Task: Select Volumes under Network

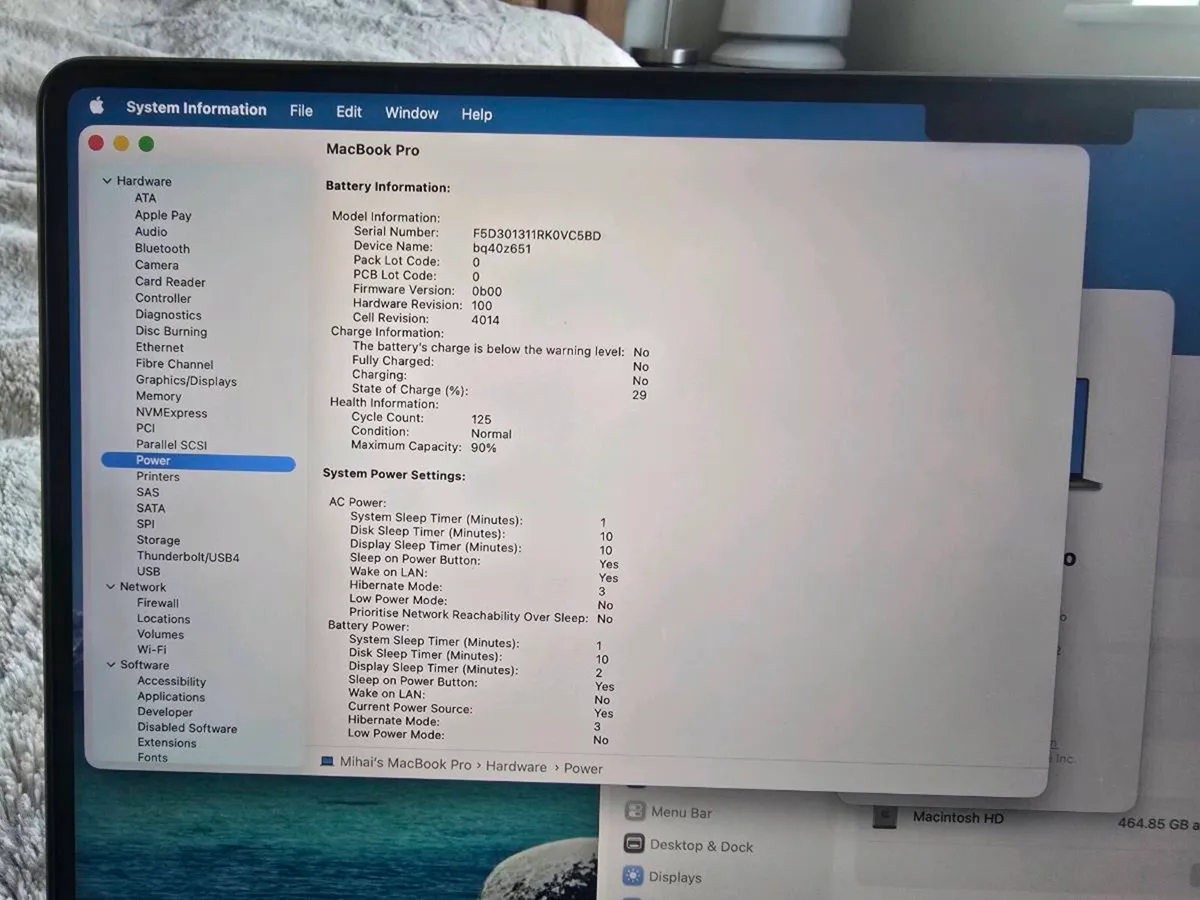Action: click(160, 634)
